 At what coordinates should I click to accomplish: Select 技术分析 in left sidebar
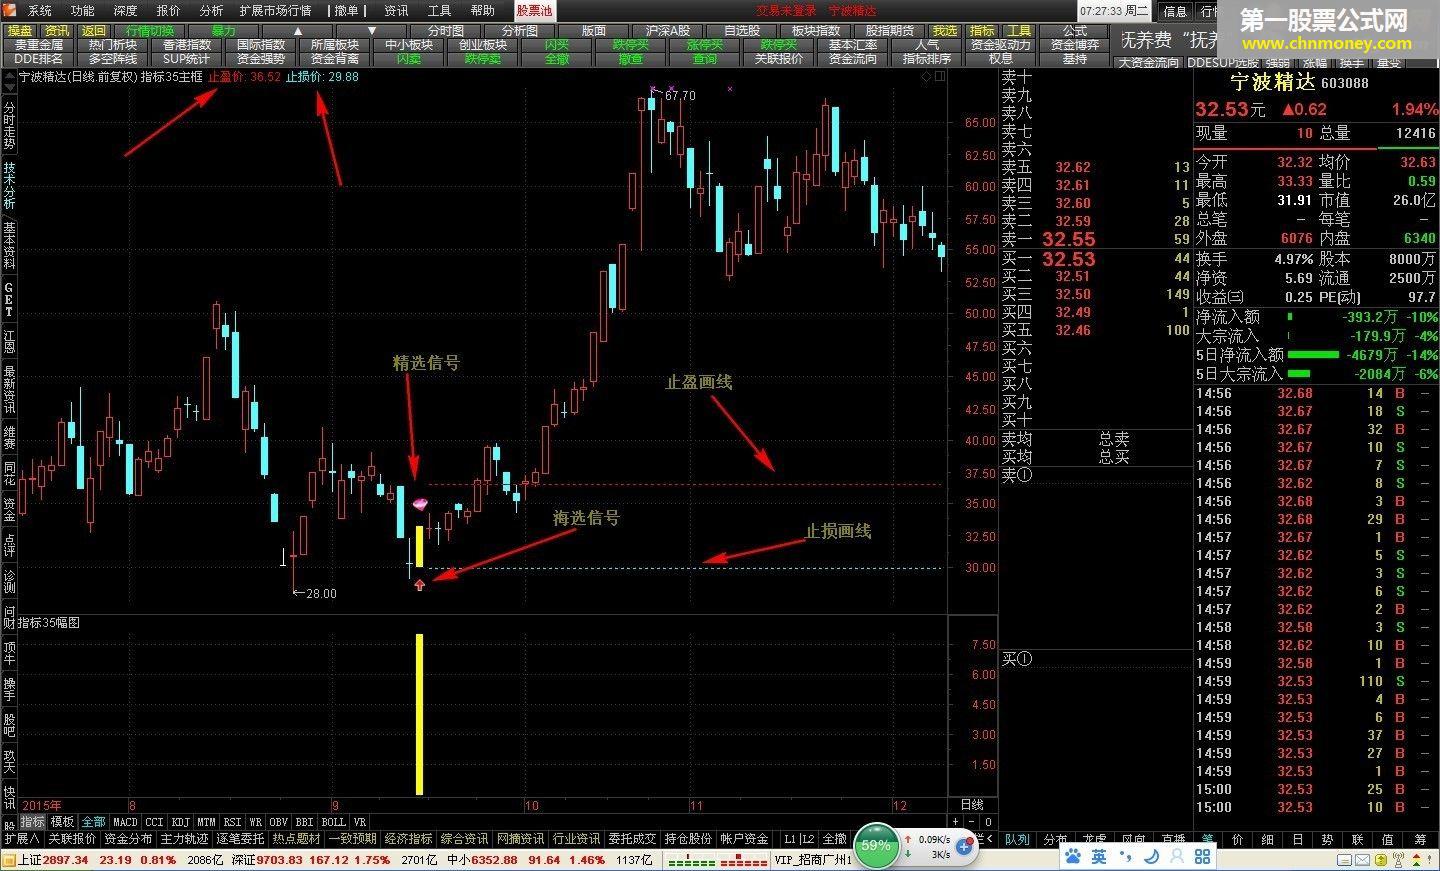click(9, 184)
